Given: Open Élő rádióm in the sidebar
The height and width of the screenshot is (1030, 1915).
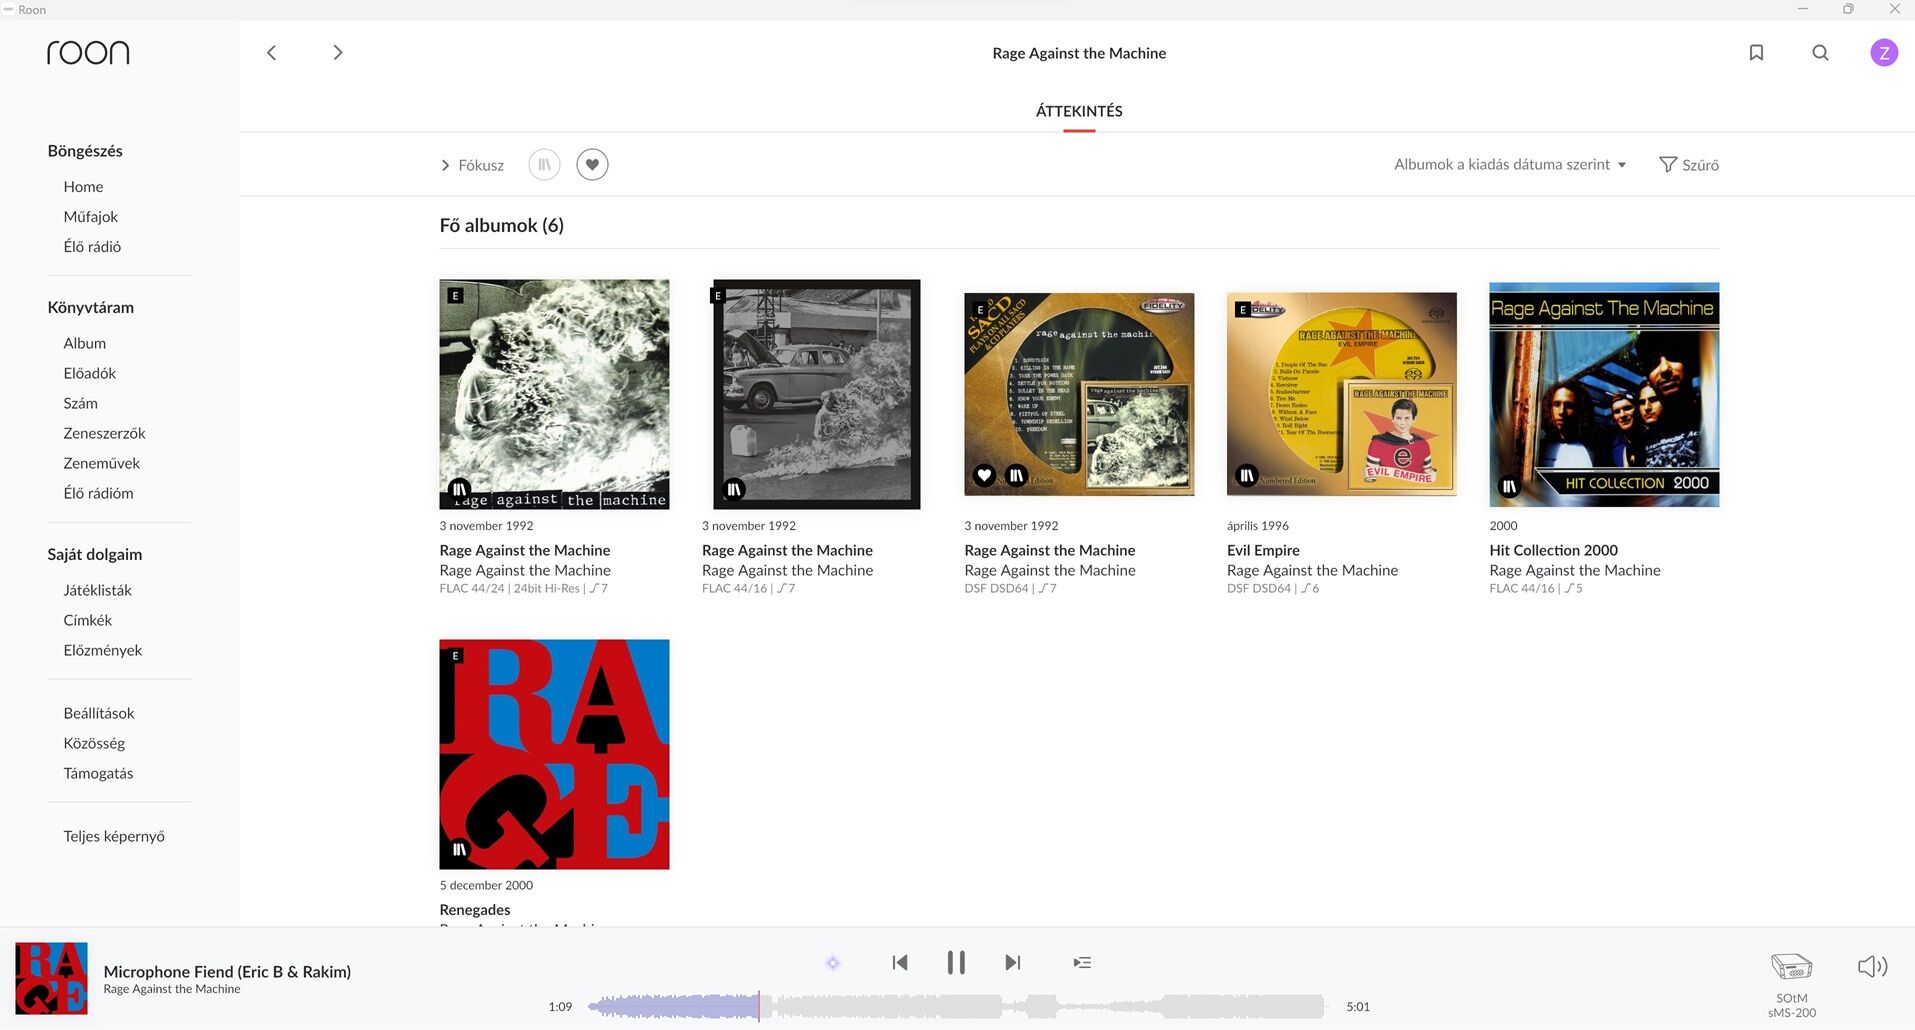Looking at the screenshot, I should (98, 493).
